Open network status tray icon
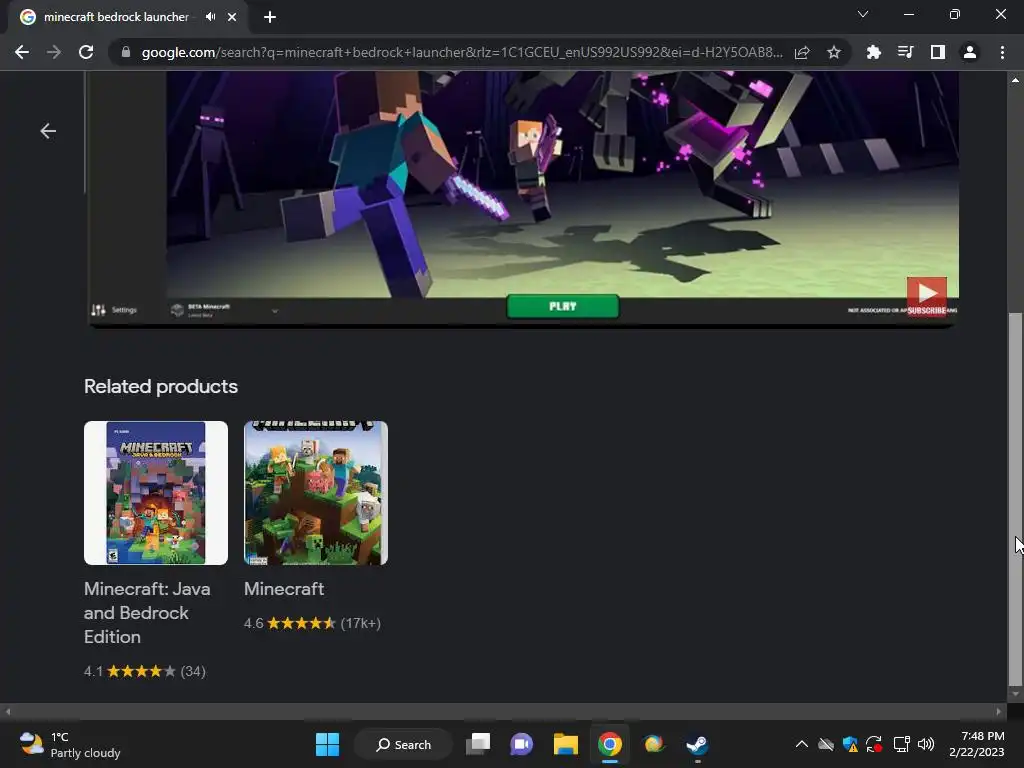Viewport: 1024px width, 768px height. point(901,744)
